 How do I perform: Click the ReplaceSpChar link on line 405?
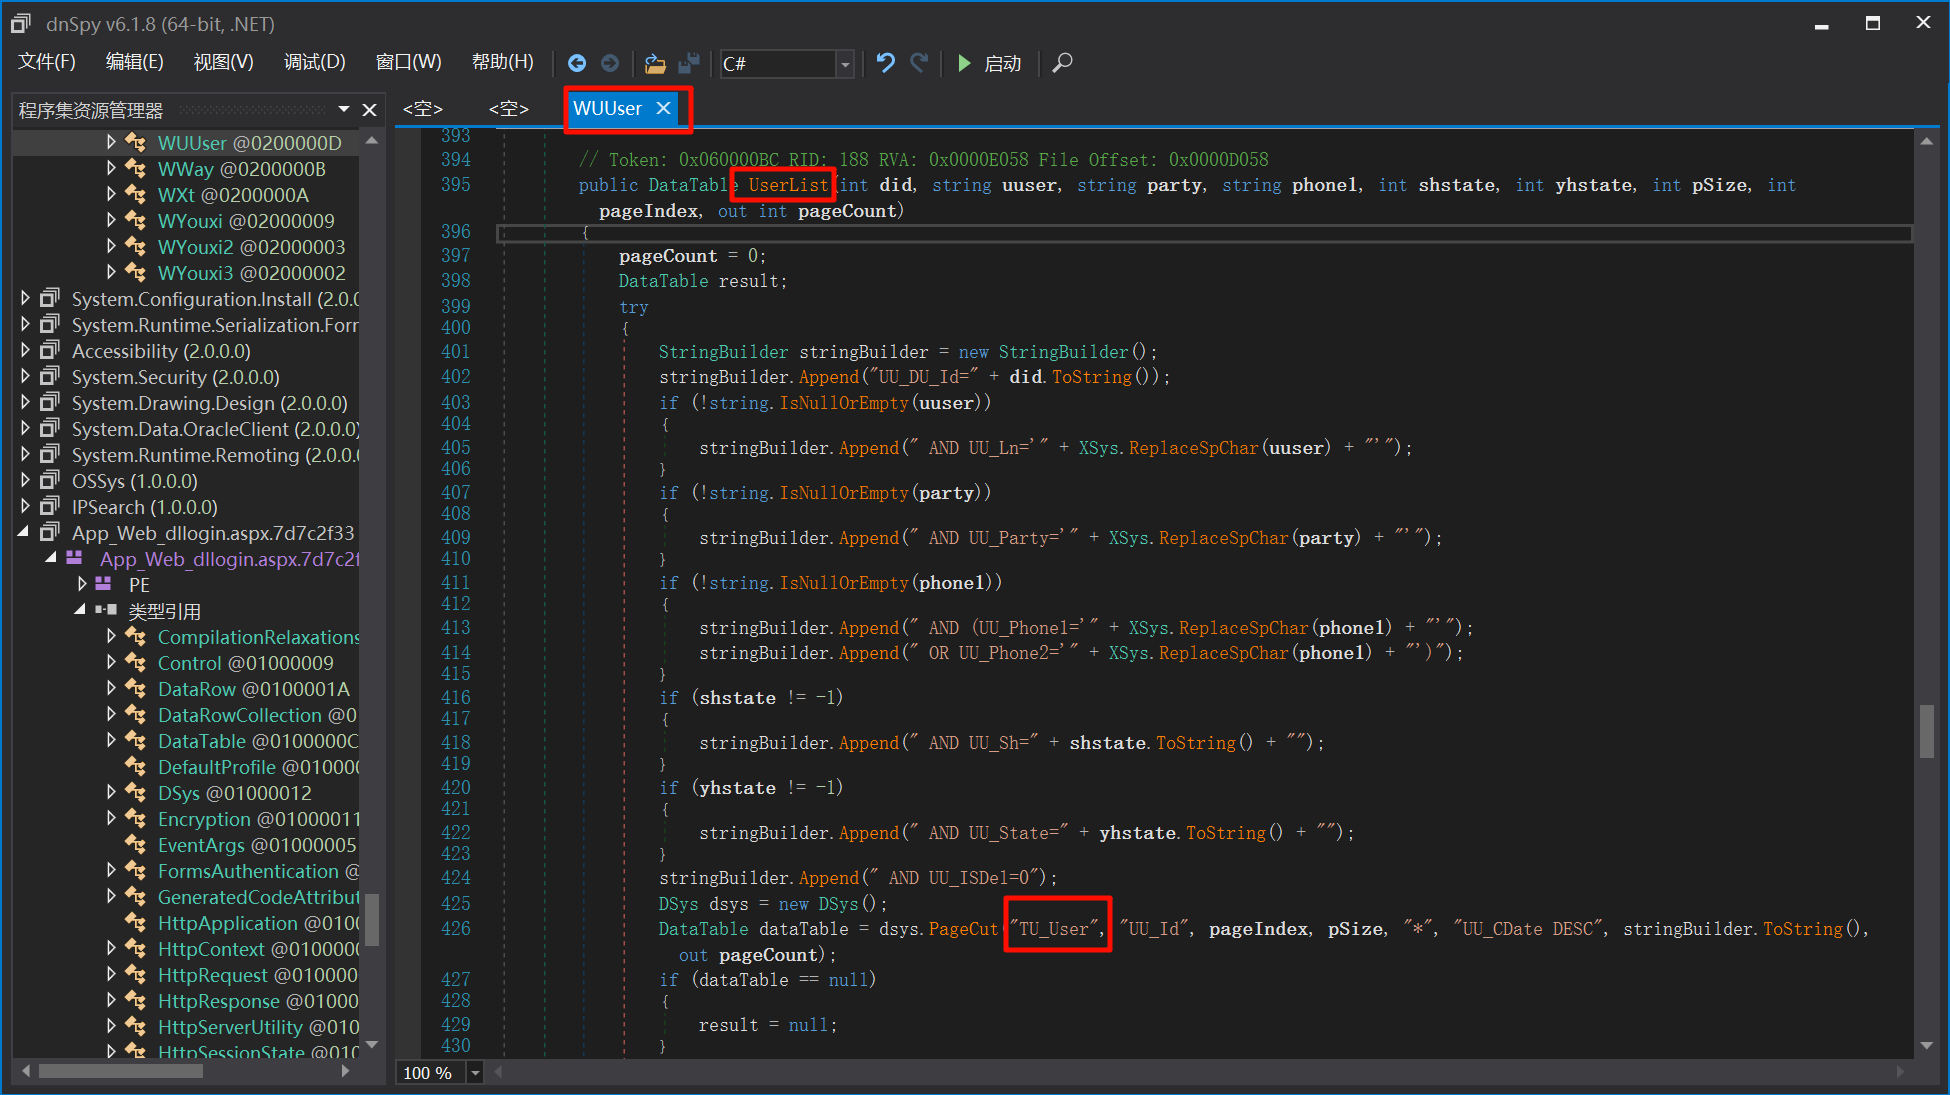(1193, 448)
